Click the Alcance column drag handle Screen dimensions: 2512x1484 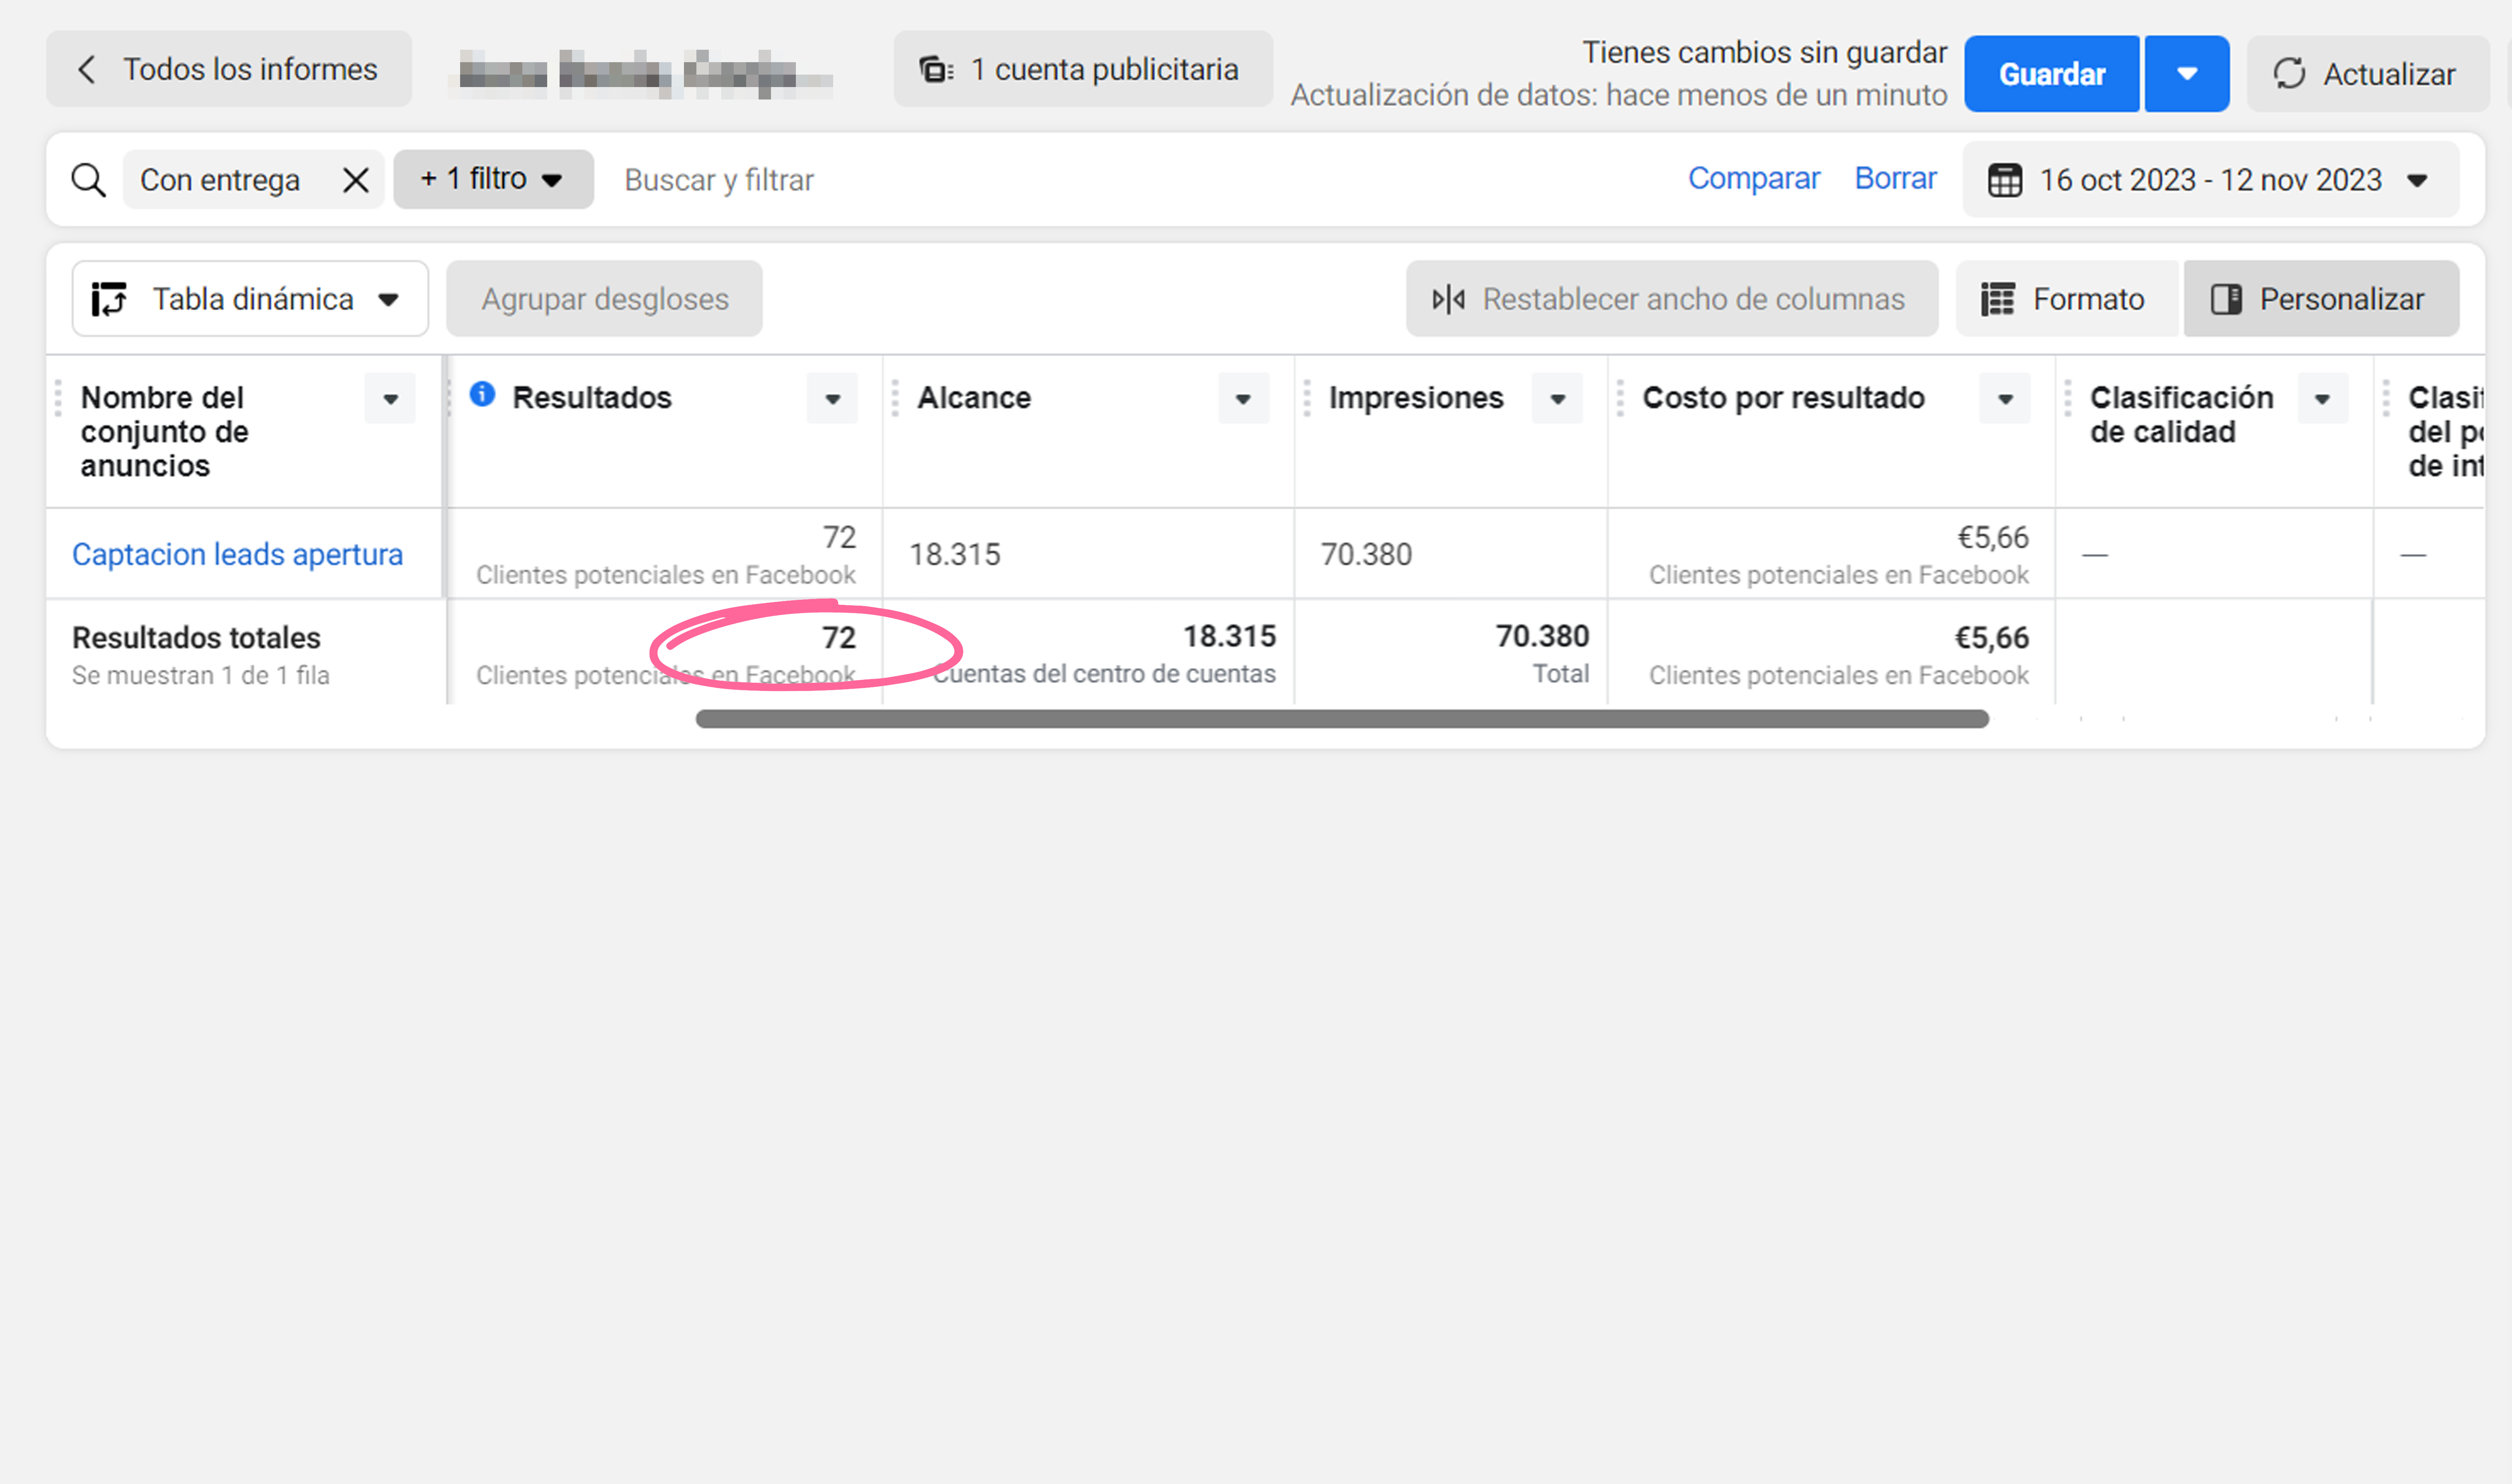[x=895, y=398]
